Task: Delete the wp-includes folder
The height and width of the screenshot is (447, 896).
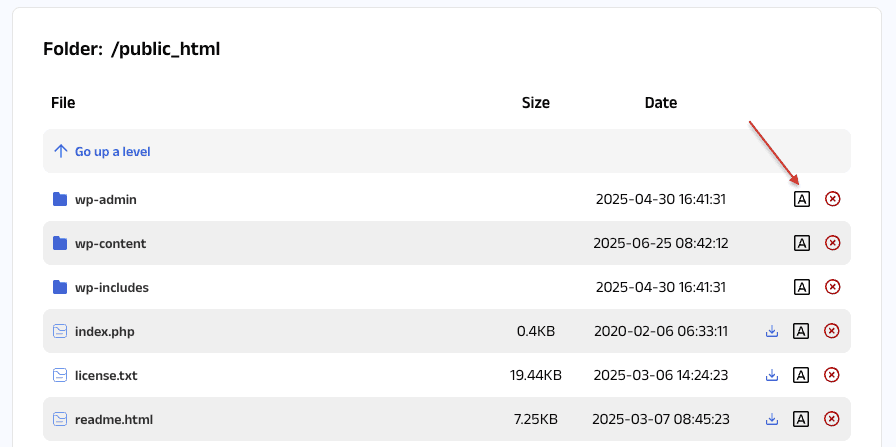Action: [x=832, y=287]
